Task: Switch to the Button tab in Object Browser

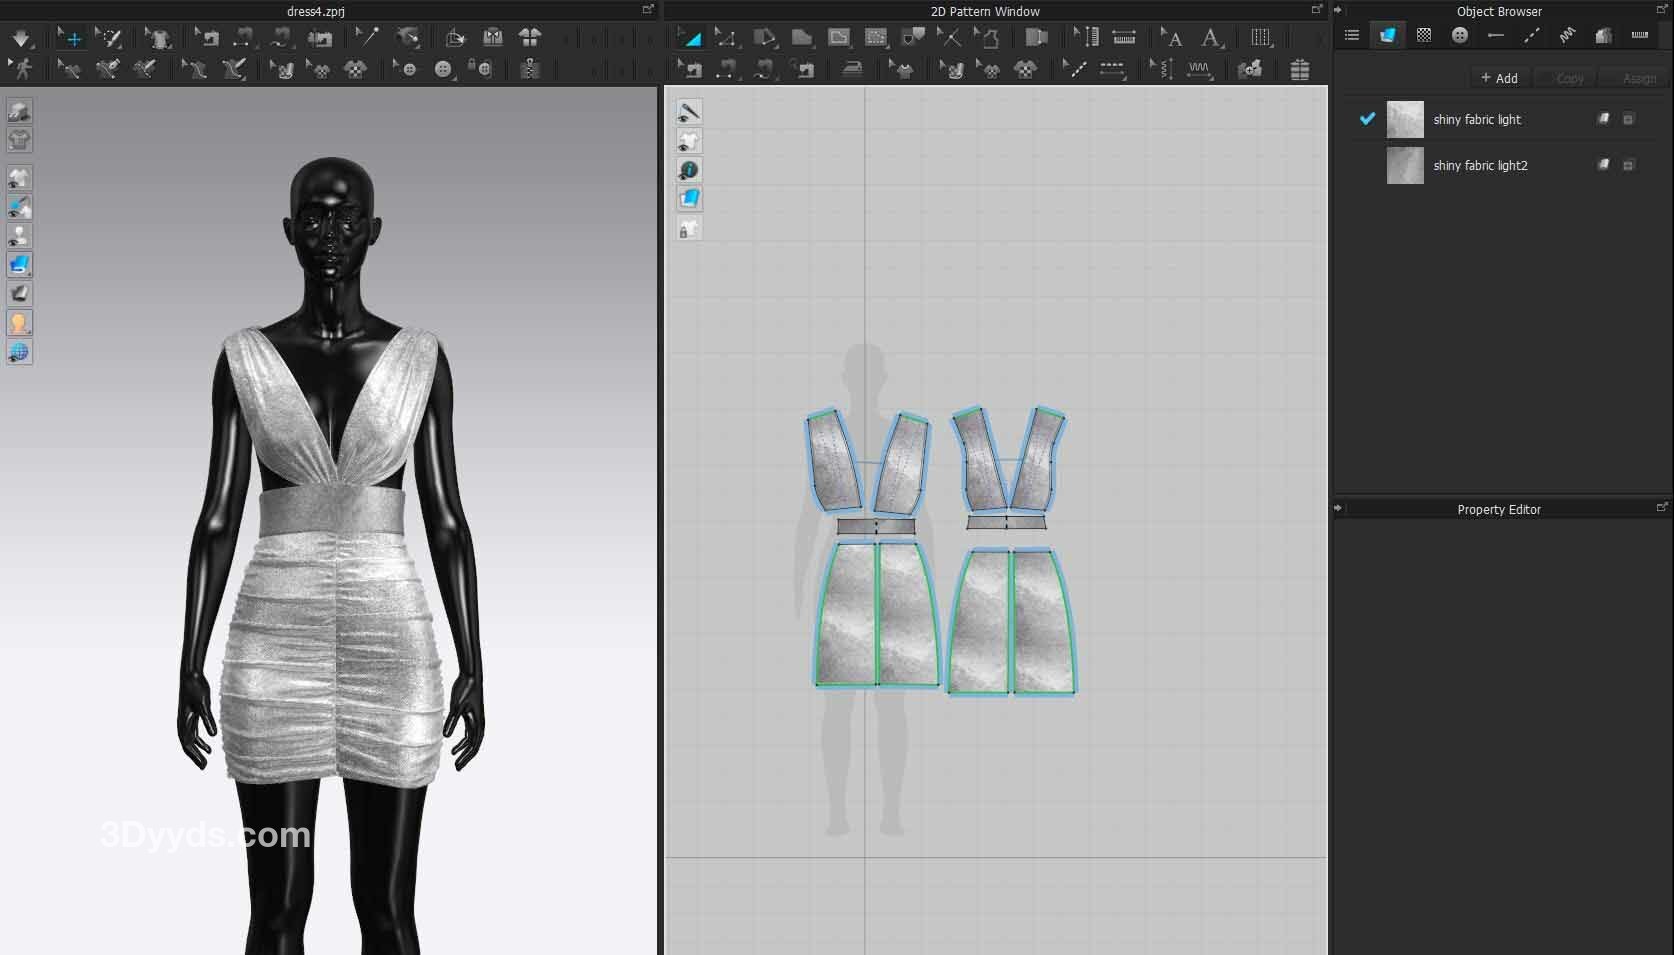Action: coord(1460,36)
